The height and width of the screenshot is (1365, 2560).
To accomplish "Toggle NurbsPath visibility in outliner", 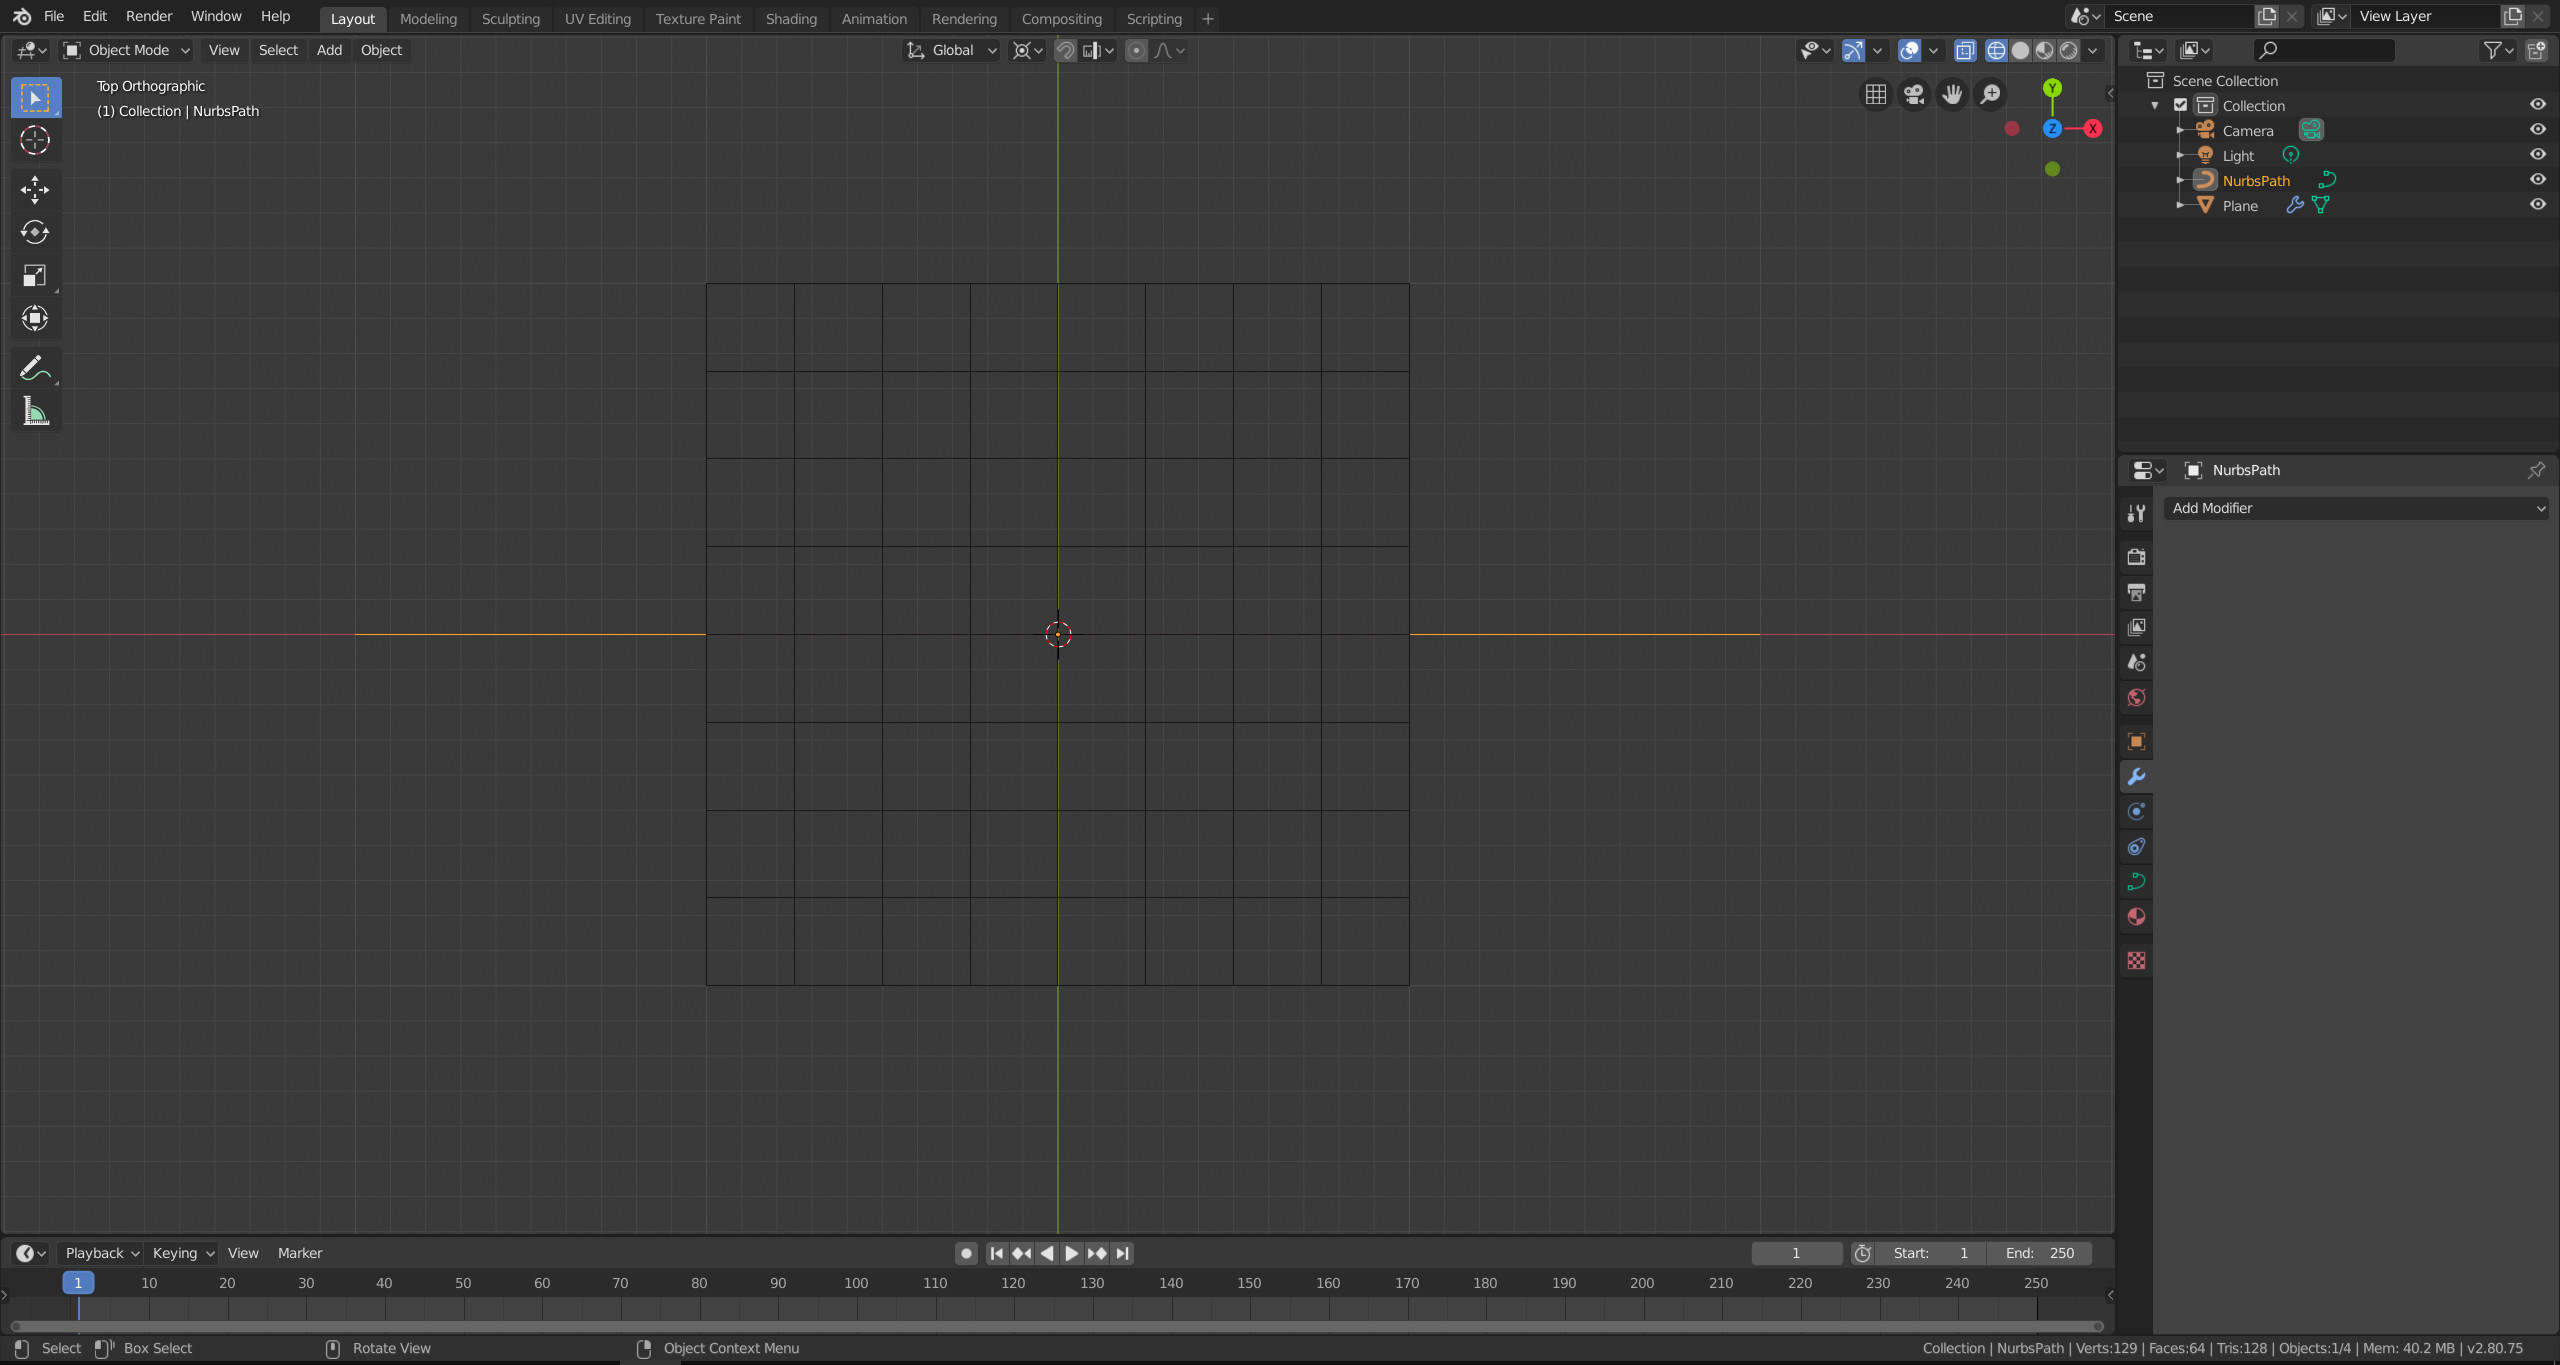I will (2536, 180).
